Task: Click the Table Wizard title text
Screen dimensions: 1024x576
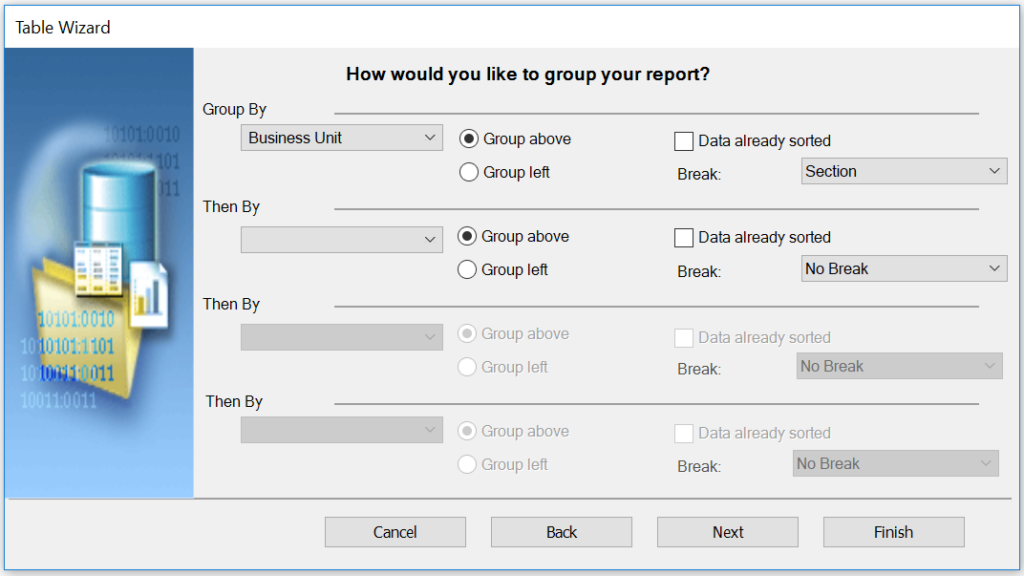Action: (63, 27)
